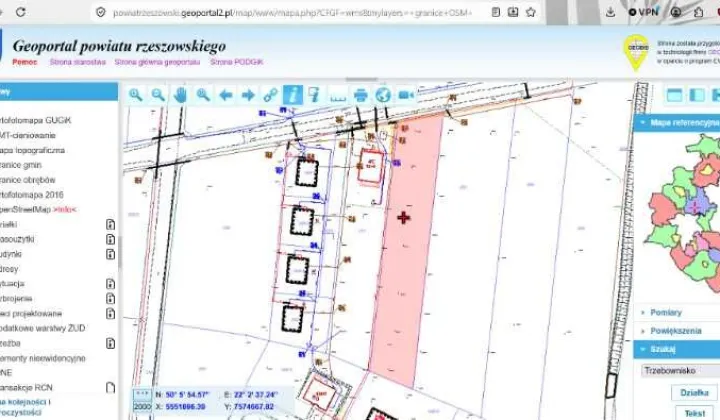720x420 pixels.
Task: Click the fourth magnifier zoom tool
Action: (203, 95)
